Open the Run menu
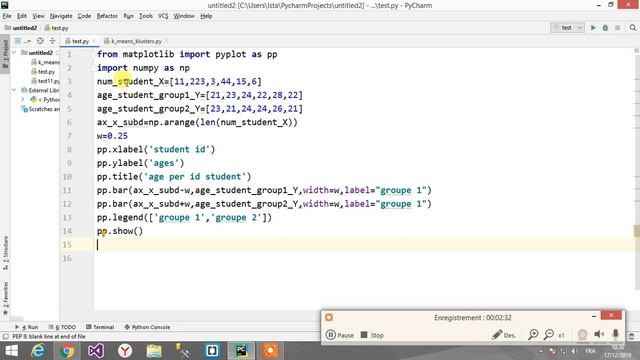 (128, 16)
